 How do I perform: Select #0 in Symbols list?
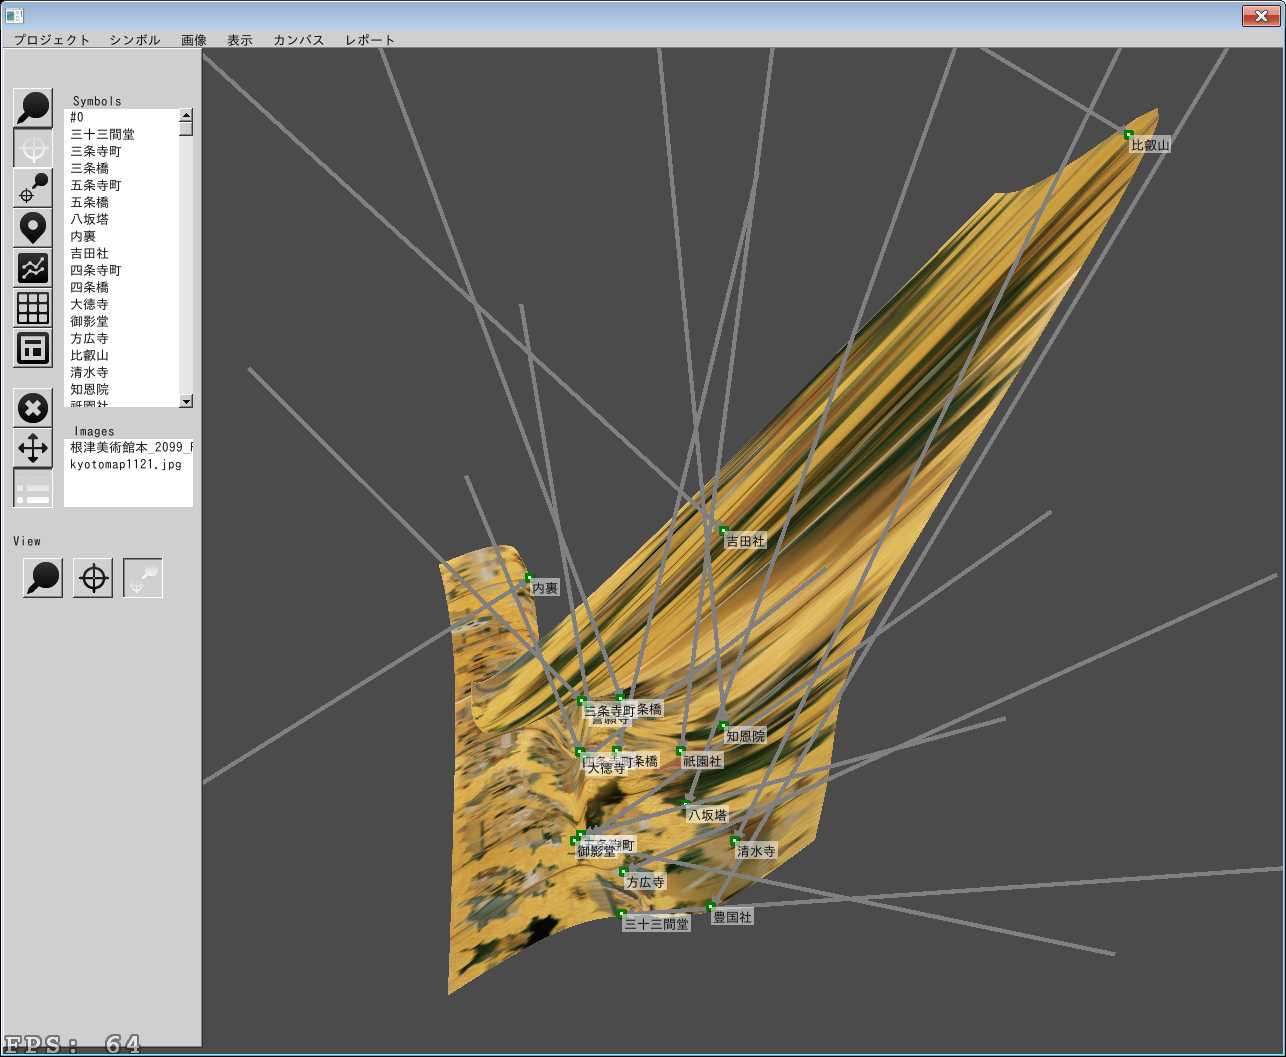point(122,117)
